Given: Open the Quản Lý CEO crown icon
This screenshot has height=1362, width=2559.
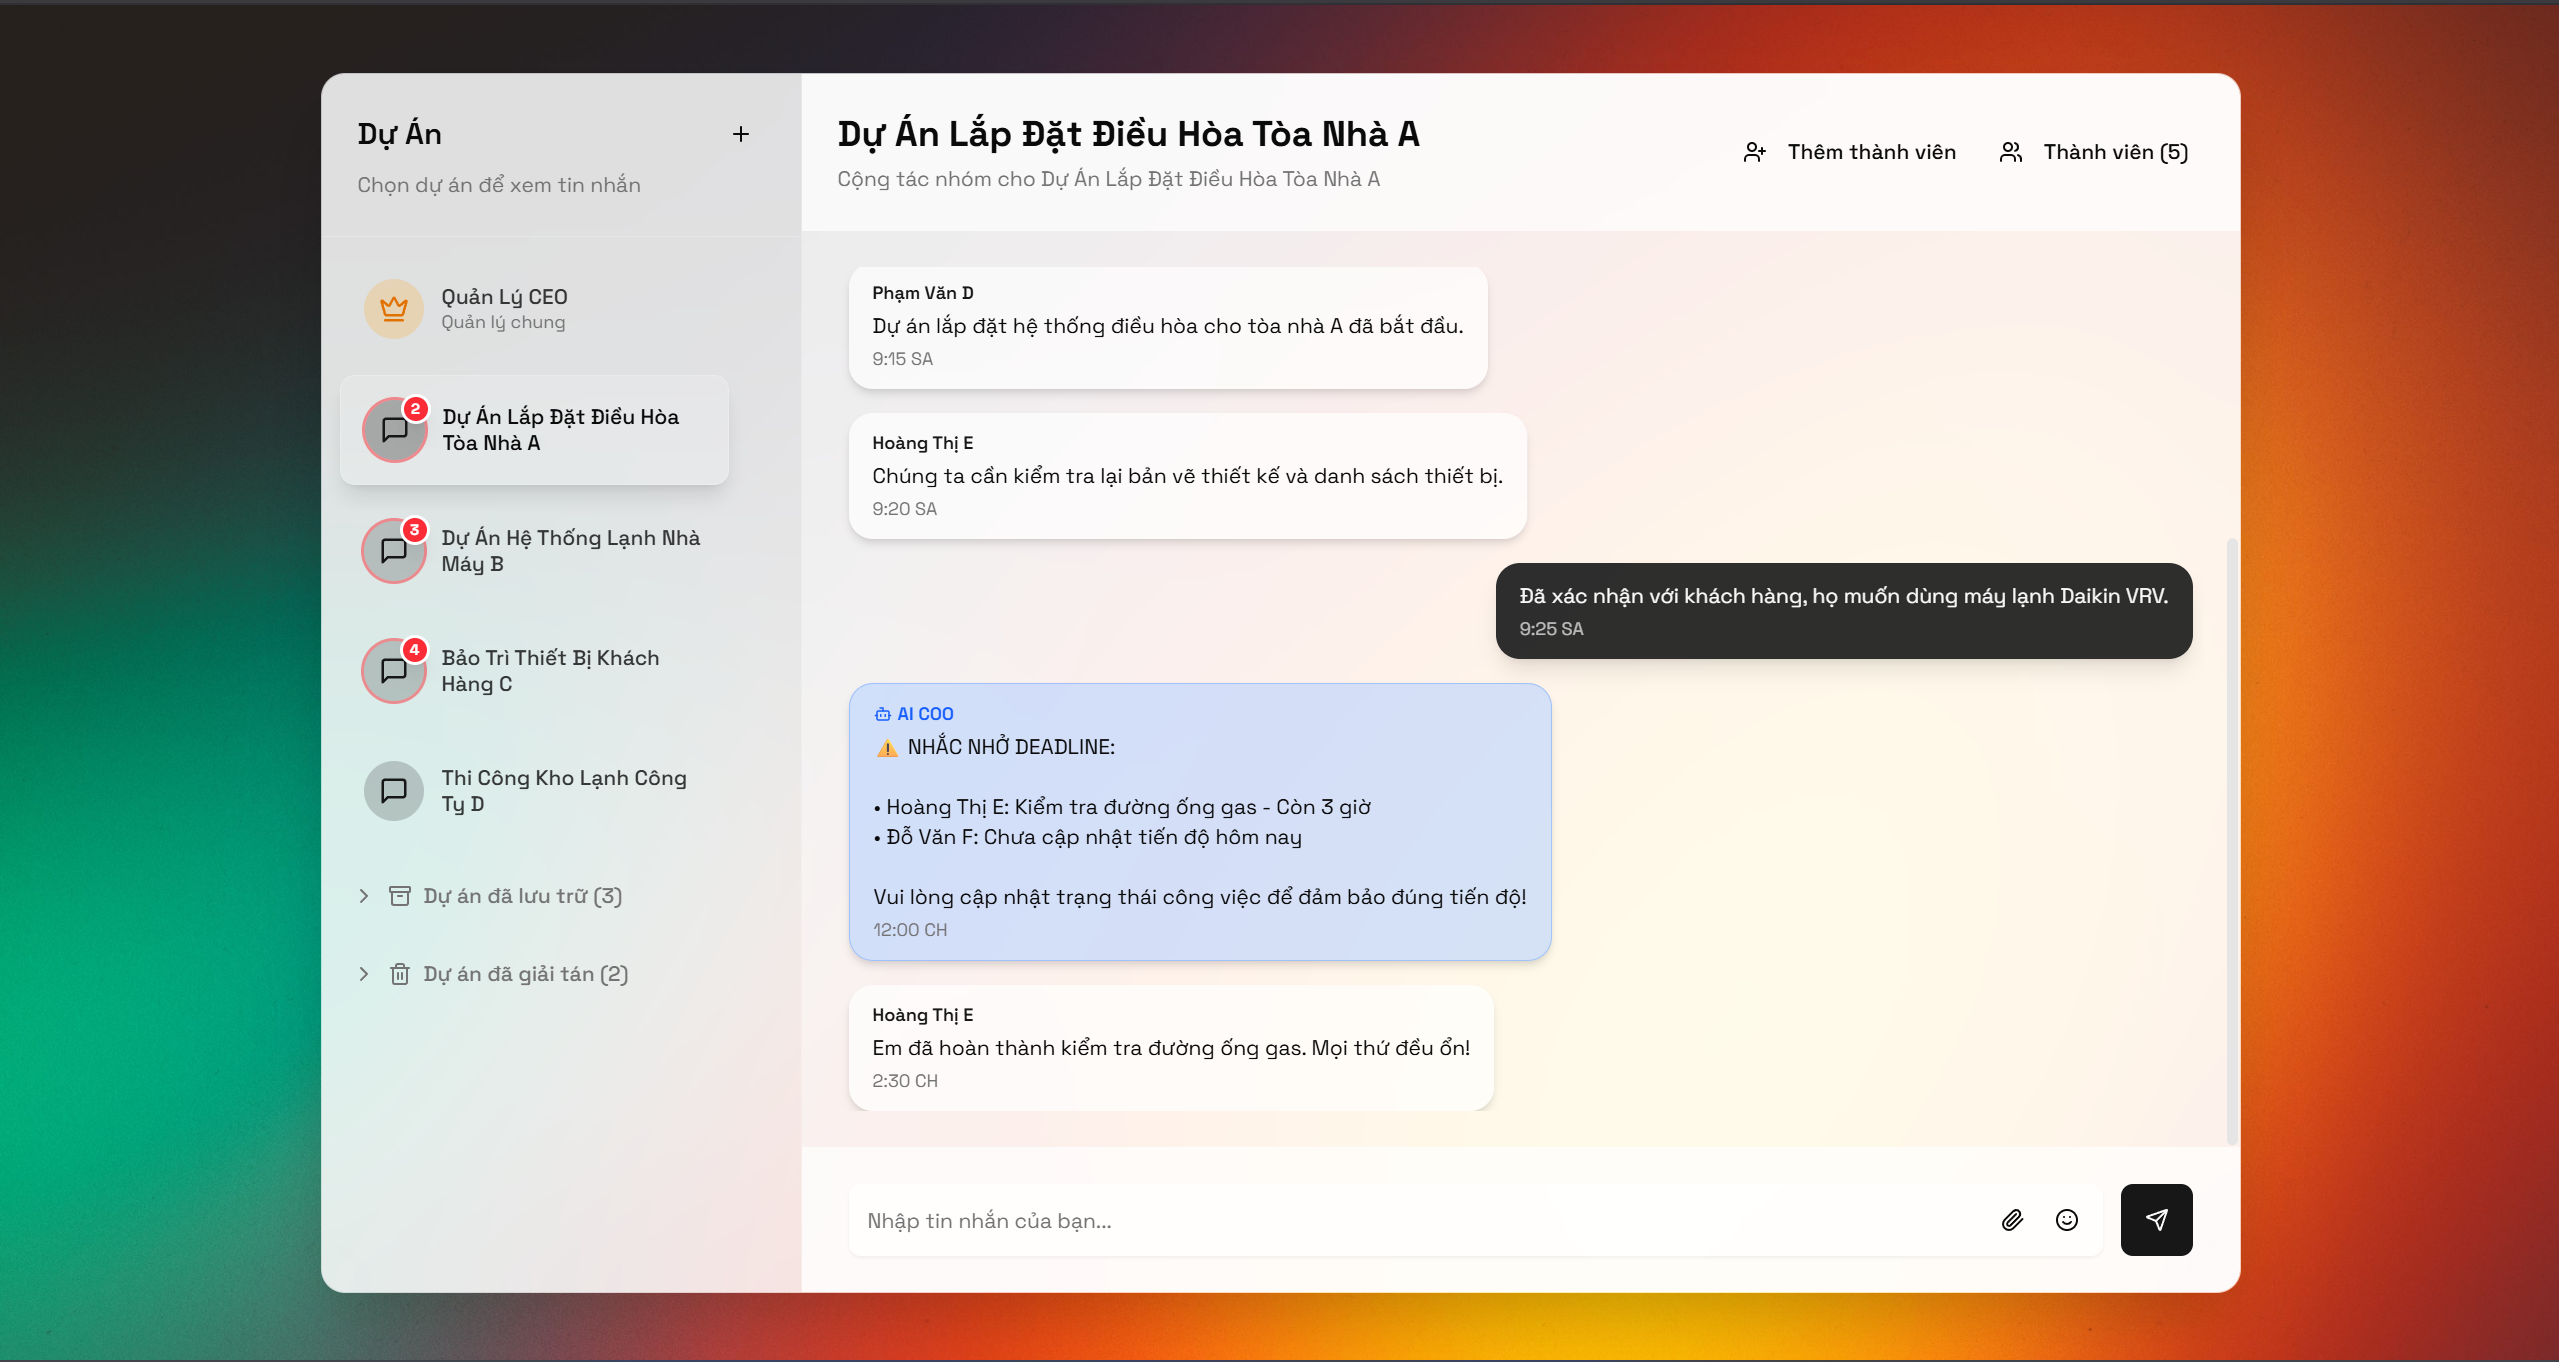Looking at the screenshot, I should [393, 308].
